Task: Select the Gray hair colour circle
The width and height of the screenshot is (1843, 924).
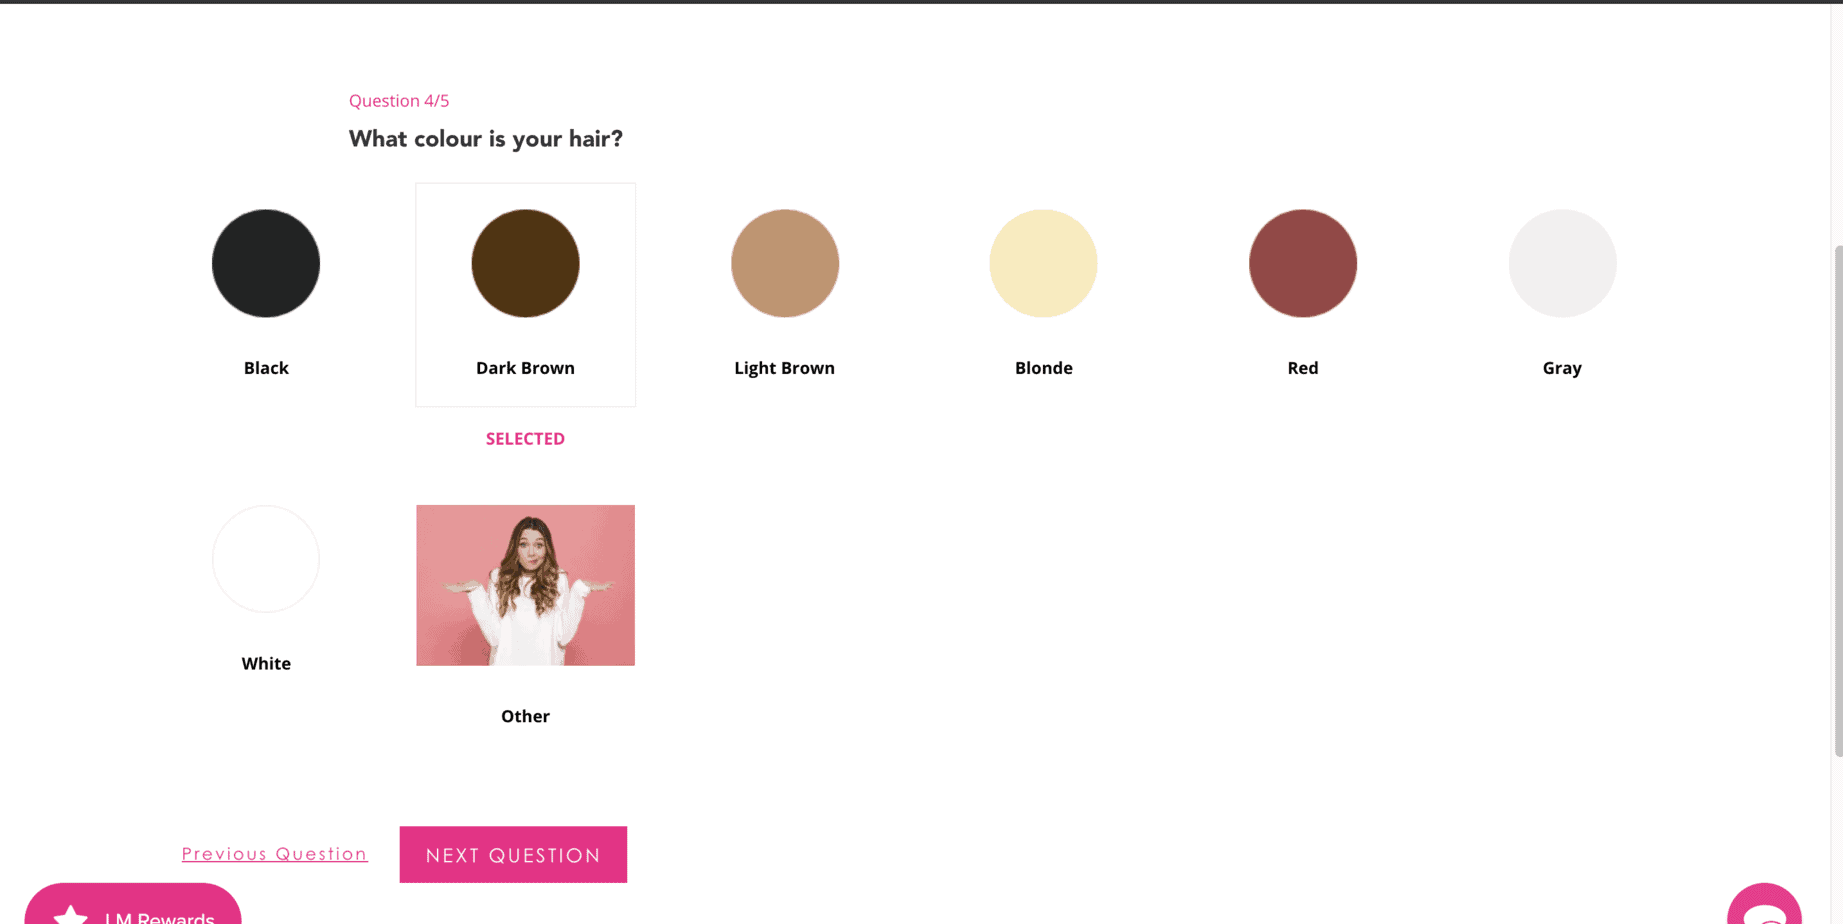Action: pos(1562,263)
